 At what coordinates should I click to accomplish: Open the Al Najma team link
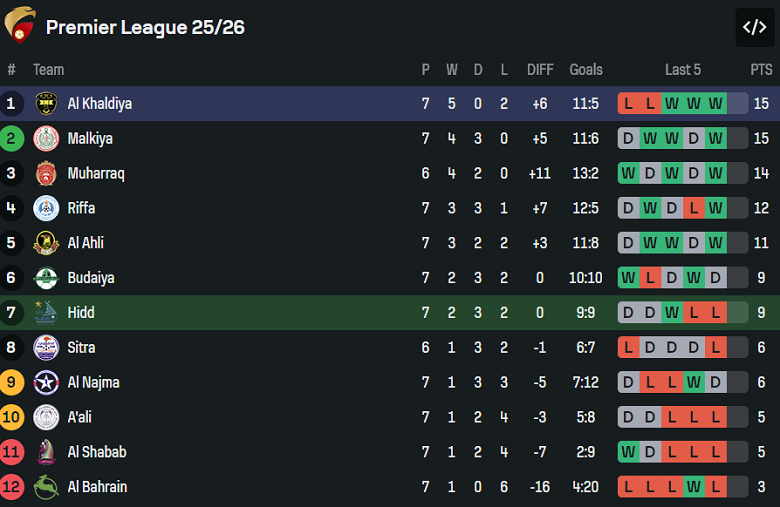coord(93,382)
